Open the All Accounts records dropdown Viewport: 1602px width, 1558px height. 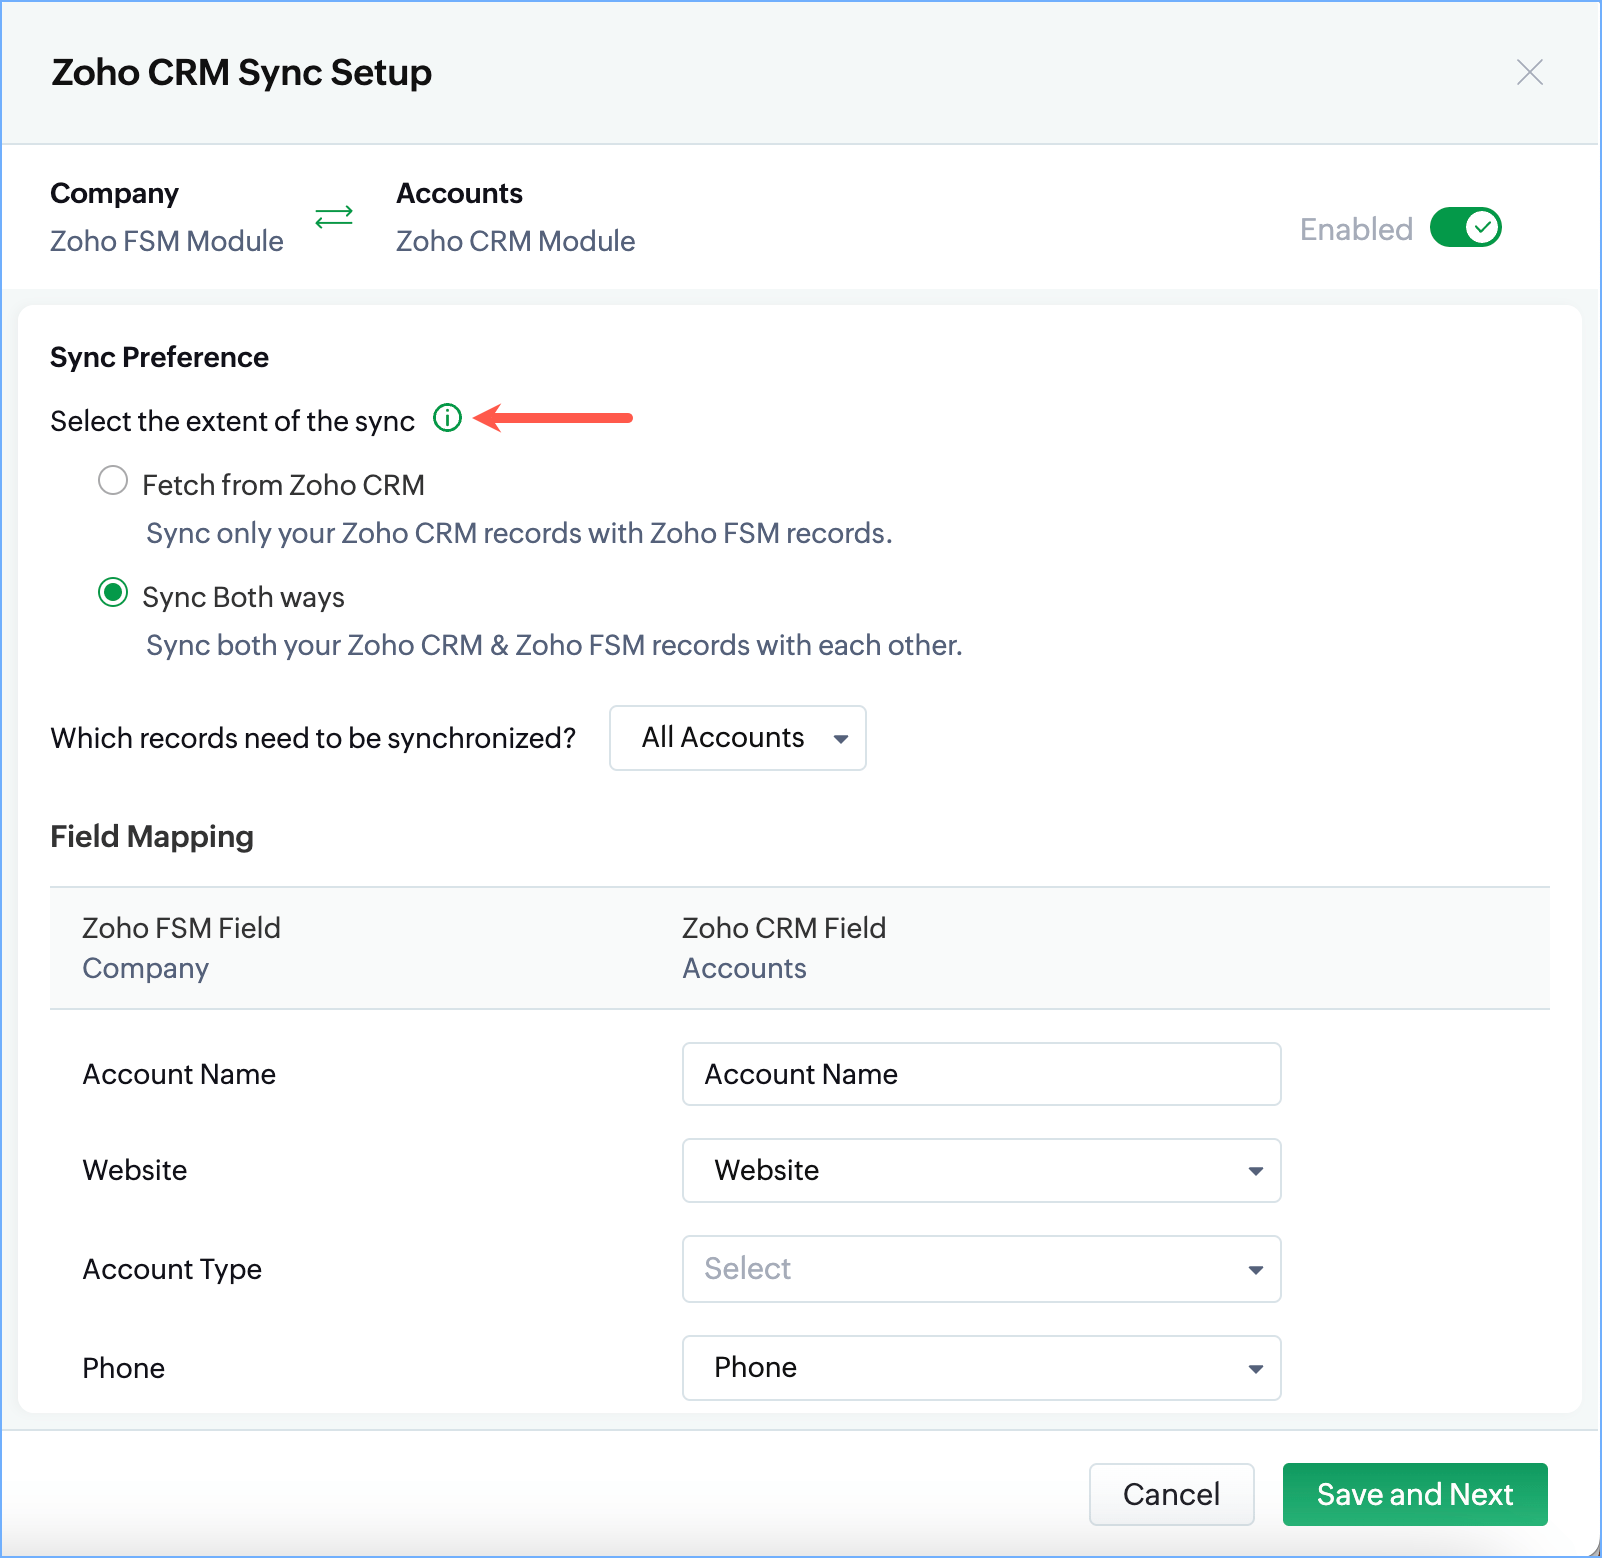737,738
